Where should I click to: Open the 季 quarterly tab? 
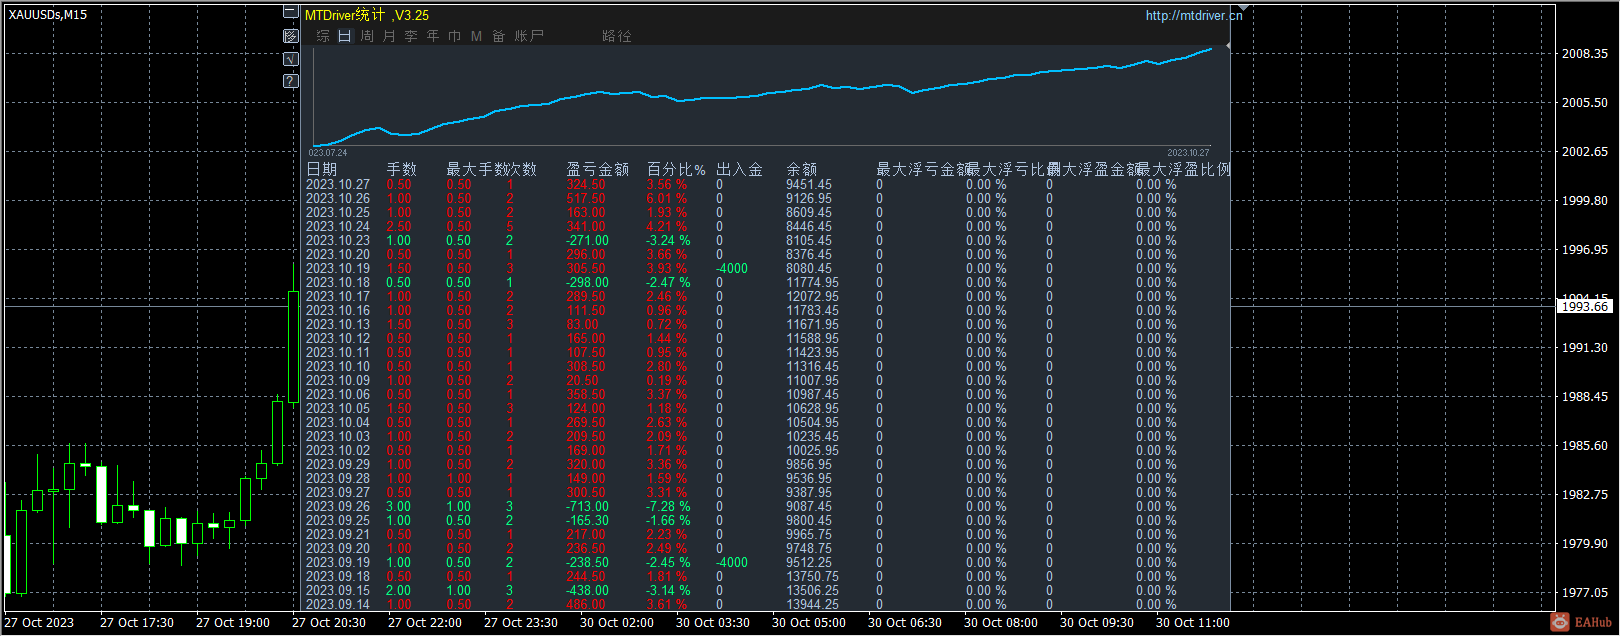[411, 36]
